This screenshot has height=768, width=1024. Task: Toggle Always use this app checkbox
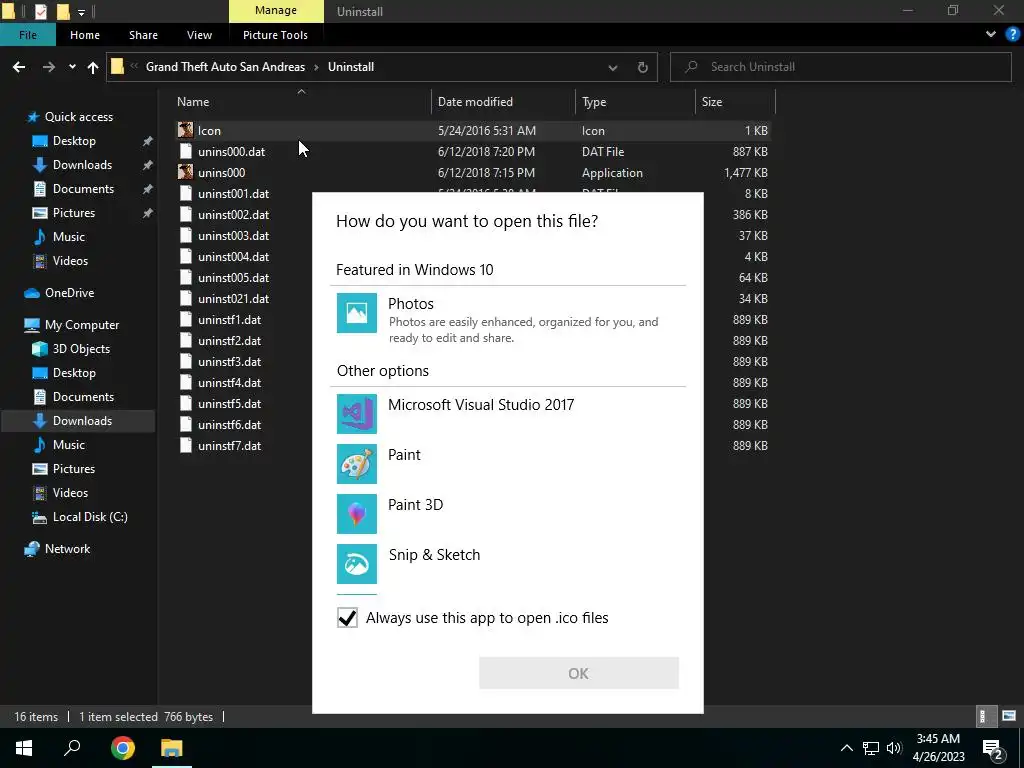click(x=347, y=618)
